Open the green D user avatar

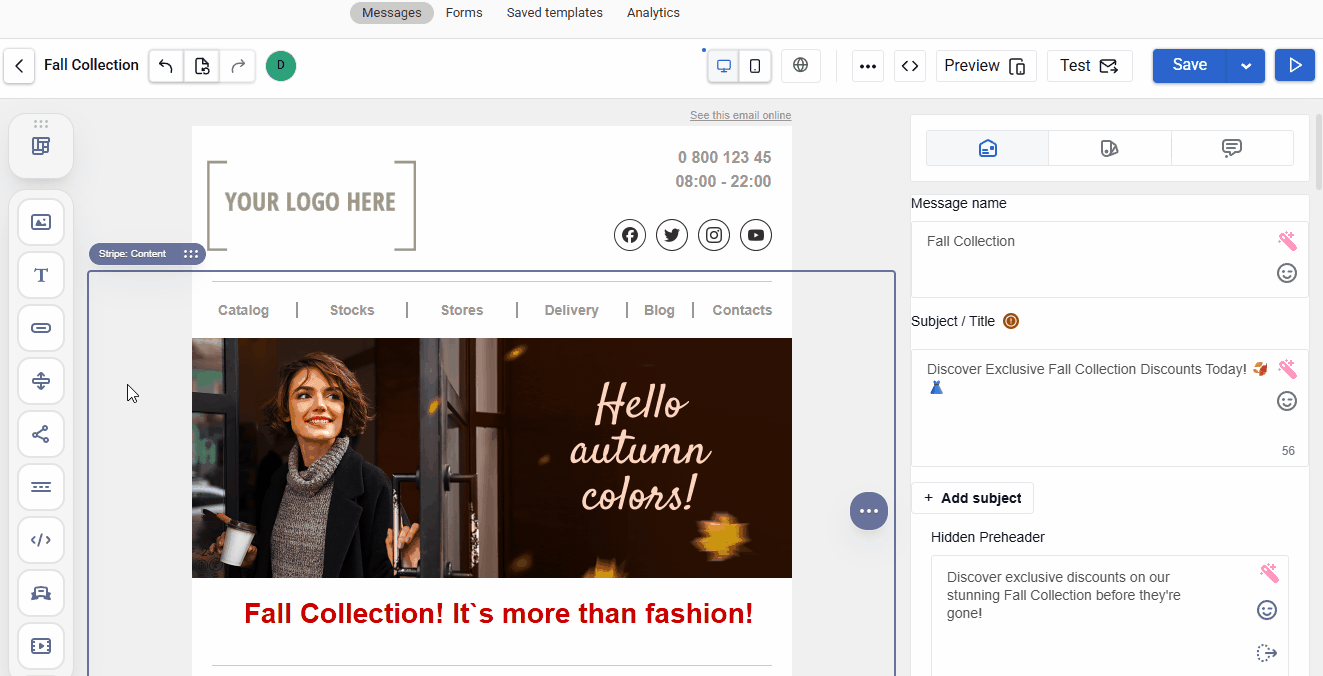pos(281,66)
